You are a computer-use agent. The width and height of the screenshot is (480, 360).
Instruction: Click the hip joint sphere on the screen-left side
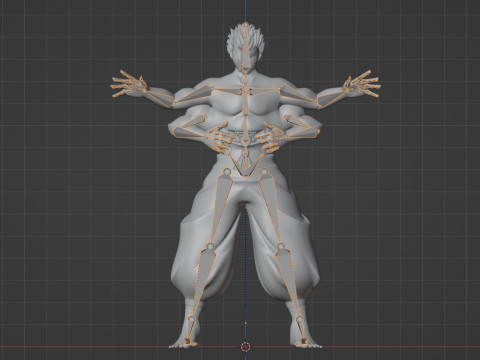227,172
